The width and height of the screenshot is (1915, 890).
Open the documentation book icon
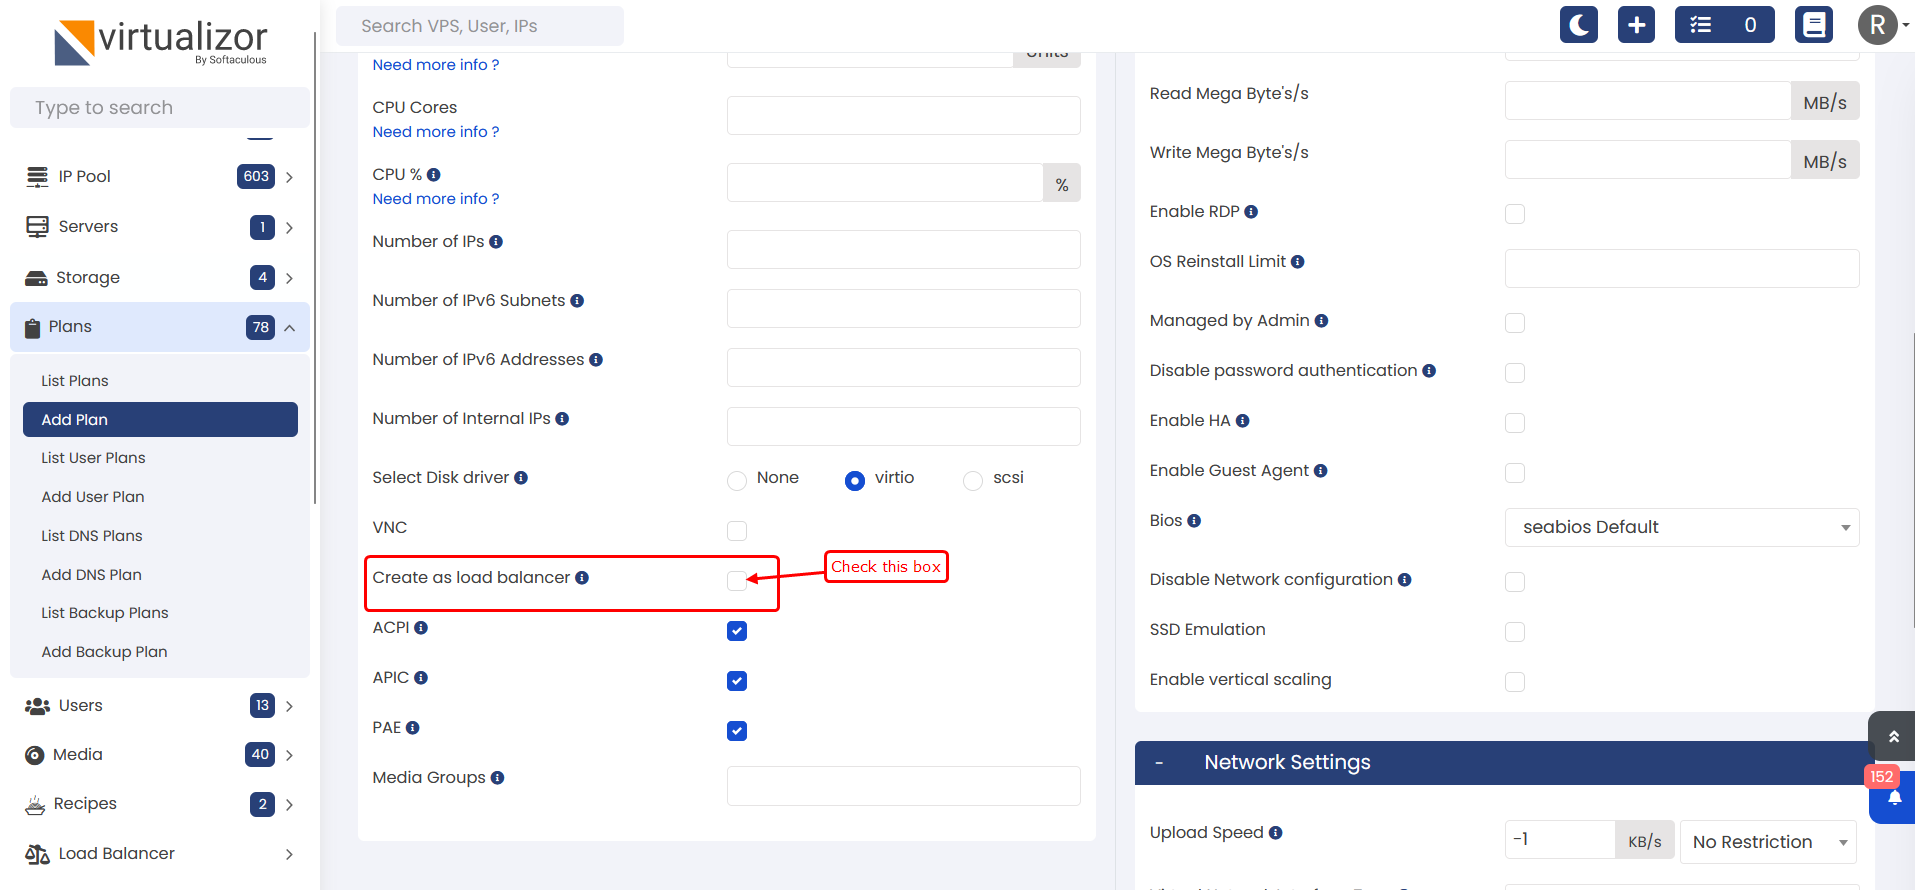1814,25
